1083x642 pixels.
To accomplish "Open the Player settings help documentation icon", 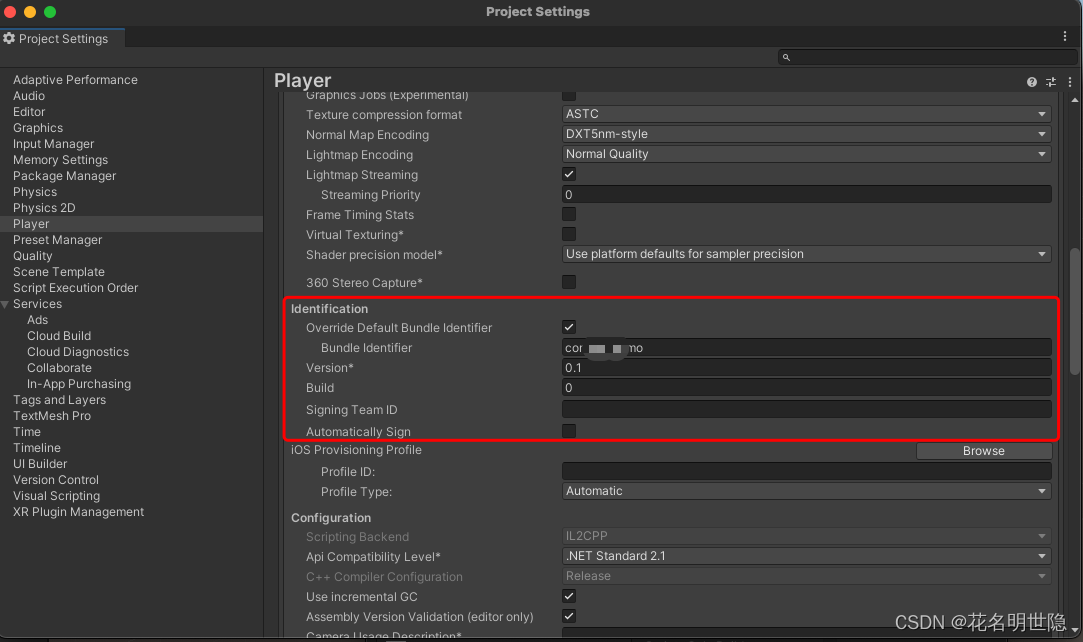I will point(1031,81).
